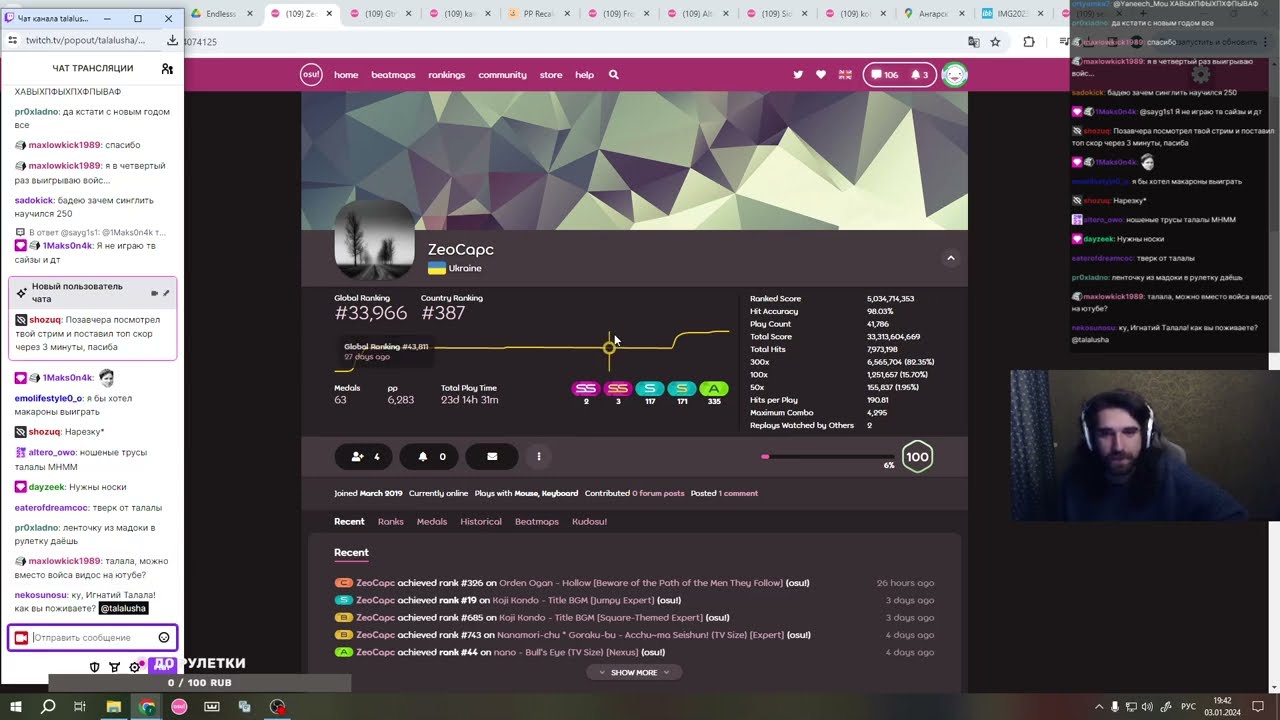
Task: Open the rankings menu
Action: click(x=447, y=75)
